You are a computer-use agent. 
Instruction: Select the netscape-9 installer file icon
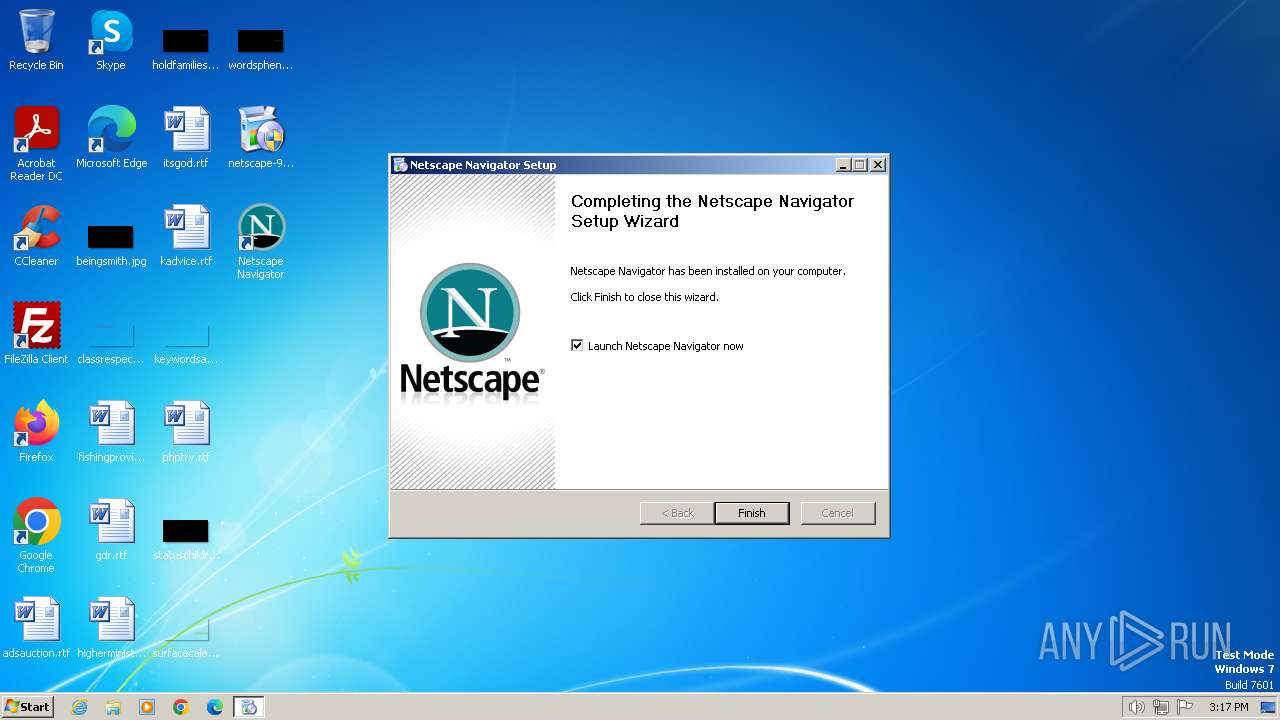[261, 138]
